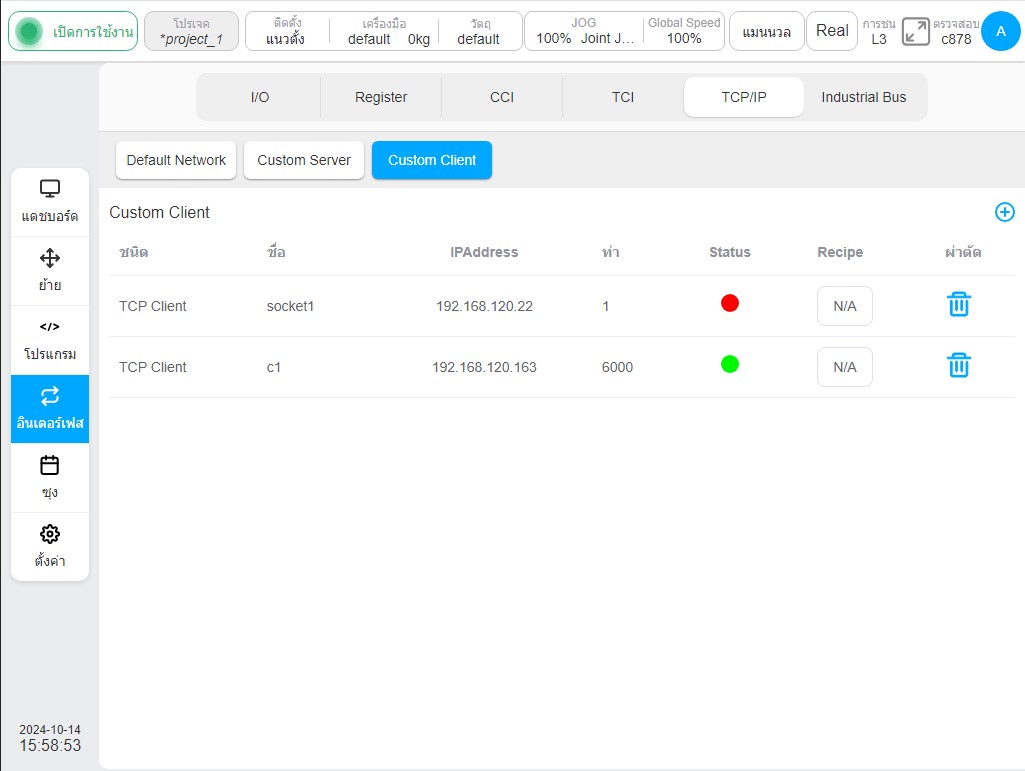The width and height of the screenshot is (1025, 771).
Task: Open the วัตถุ default payload setting
Action: point(479,31)
